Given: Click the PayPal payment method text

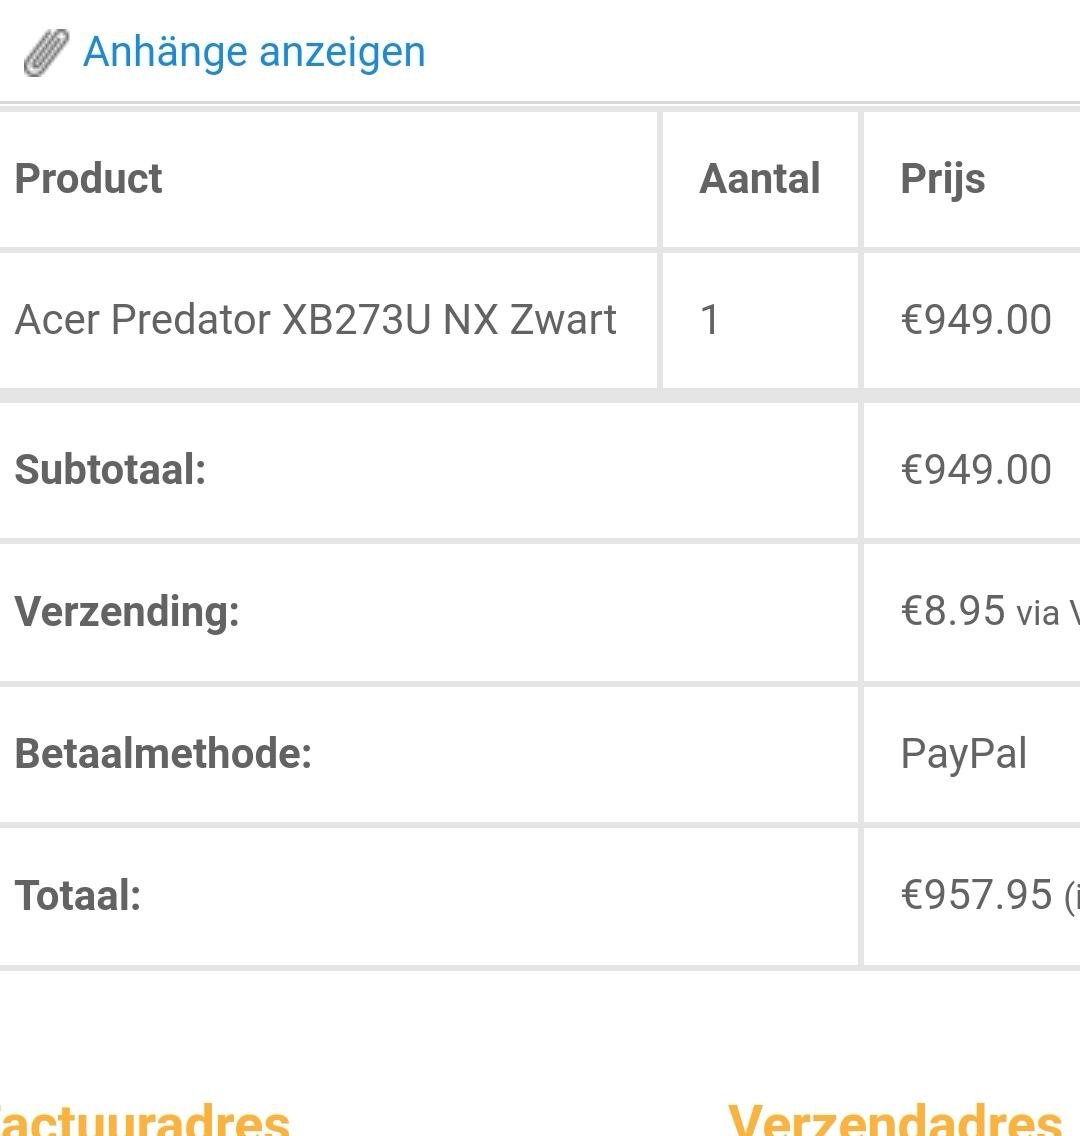Looking at the screenshot, I should coord(963,754).
